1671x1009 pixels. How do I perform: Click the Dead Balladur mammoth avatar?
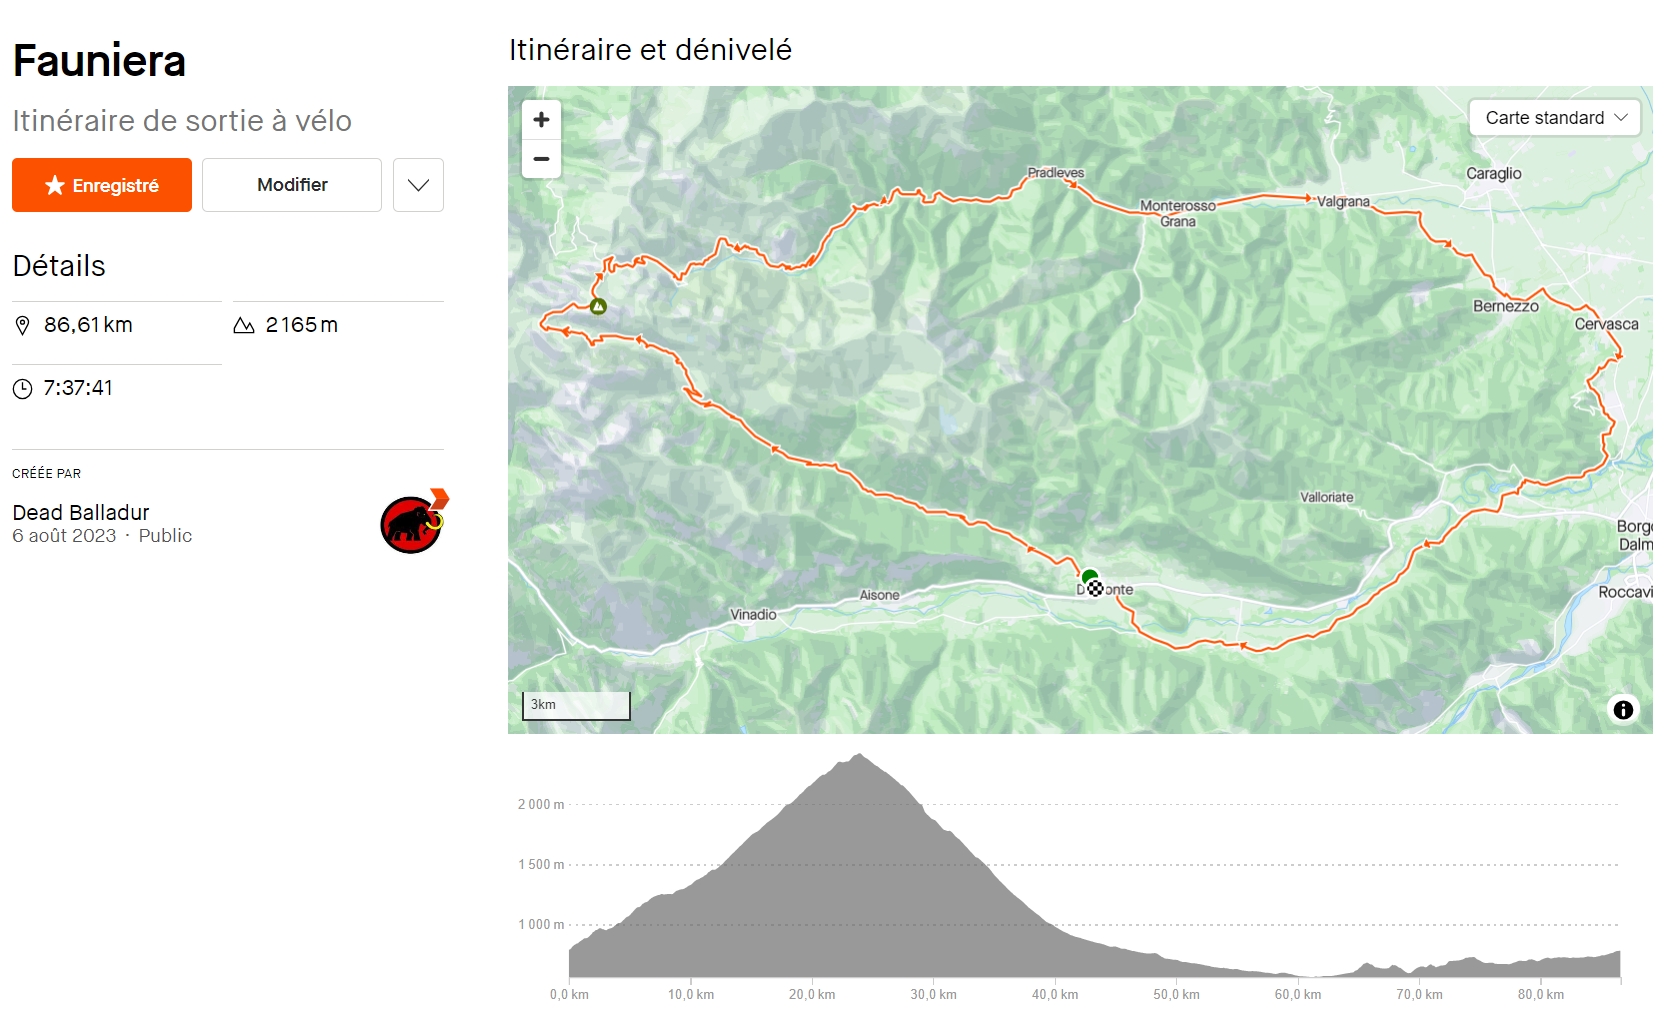pos(412,523)
